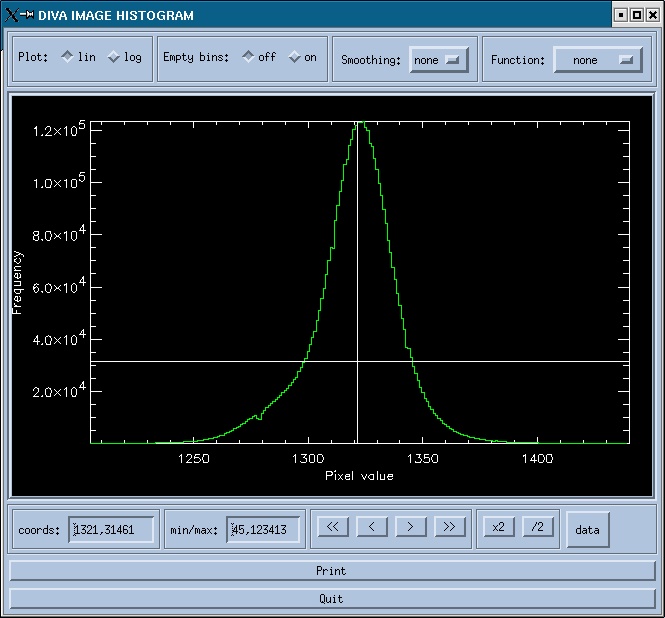Screen dimensions: 665x618
Task: Click the min/max input field
Action: click(264, 529)
